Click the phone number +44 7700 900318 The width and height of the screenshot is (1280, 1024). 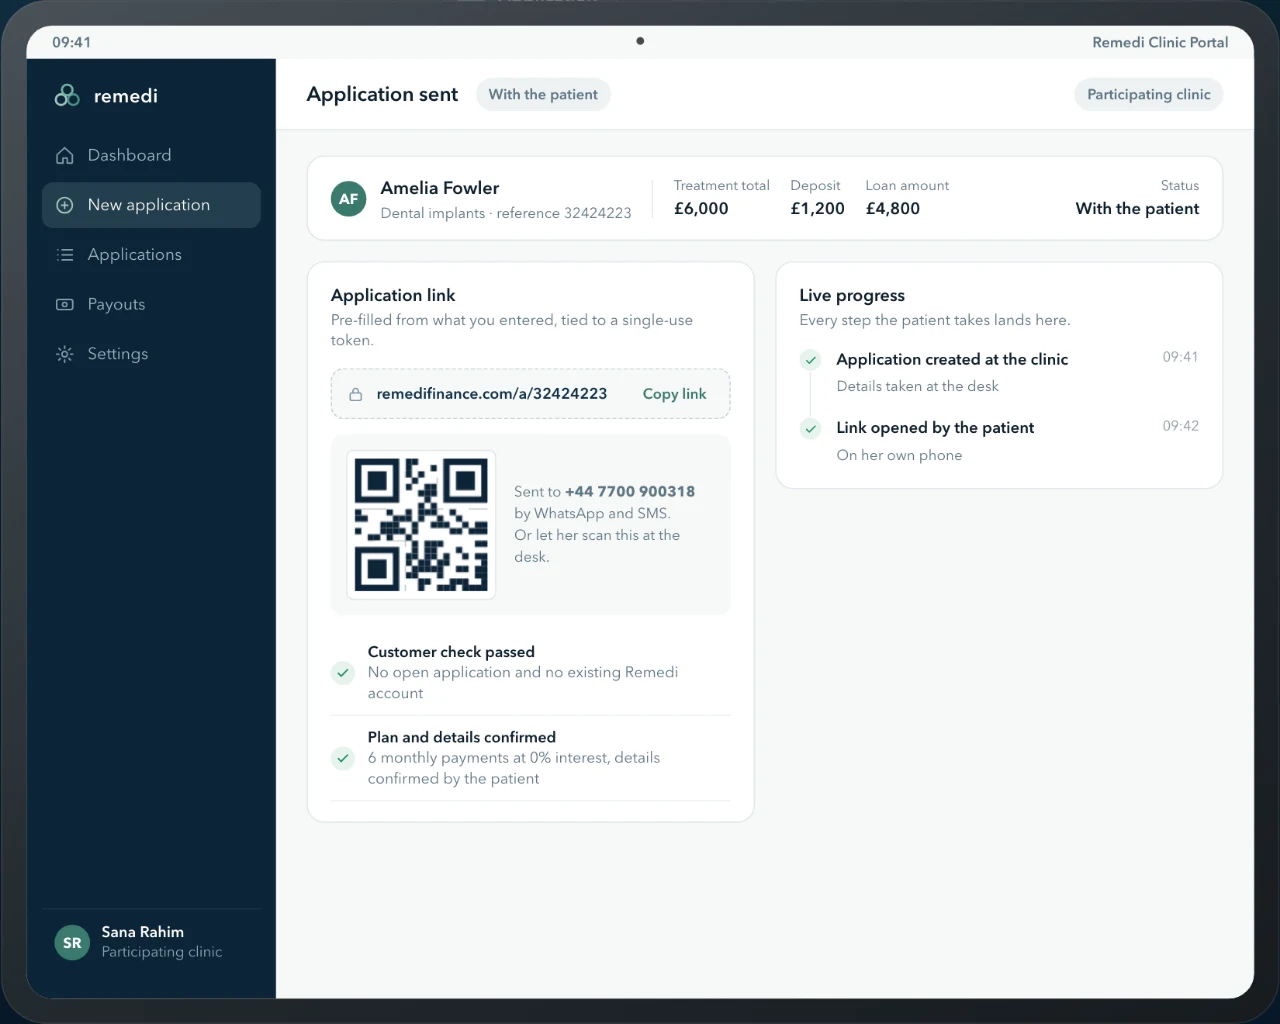[630, 491]
